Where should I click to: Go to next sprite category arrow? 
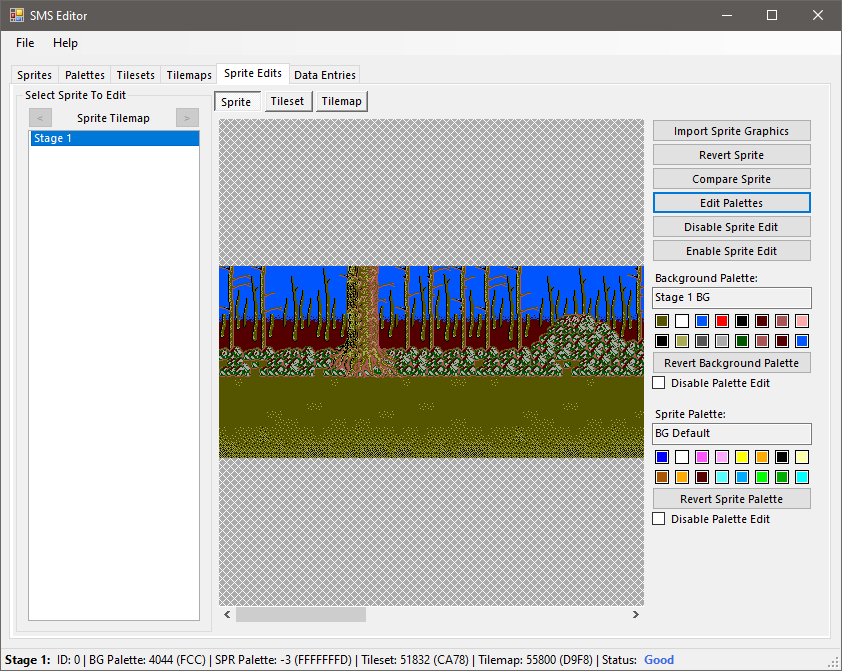[x=187, y=118]
